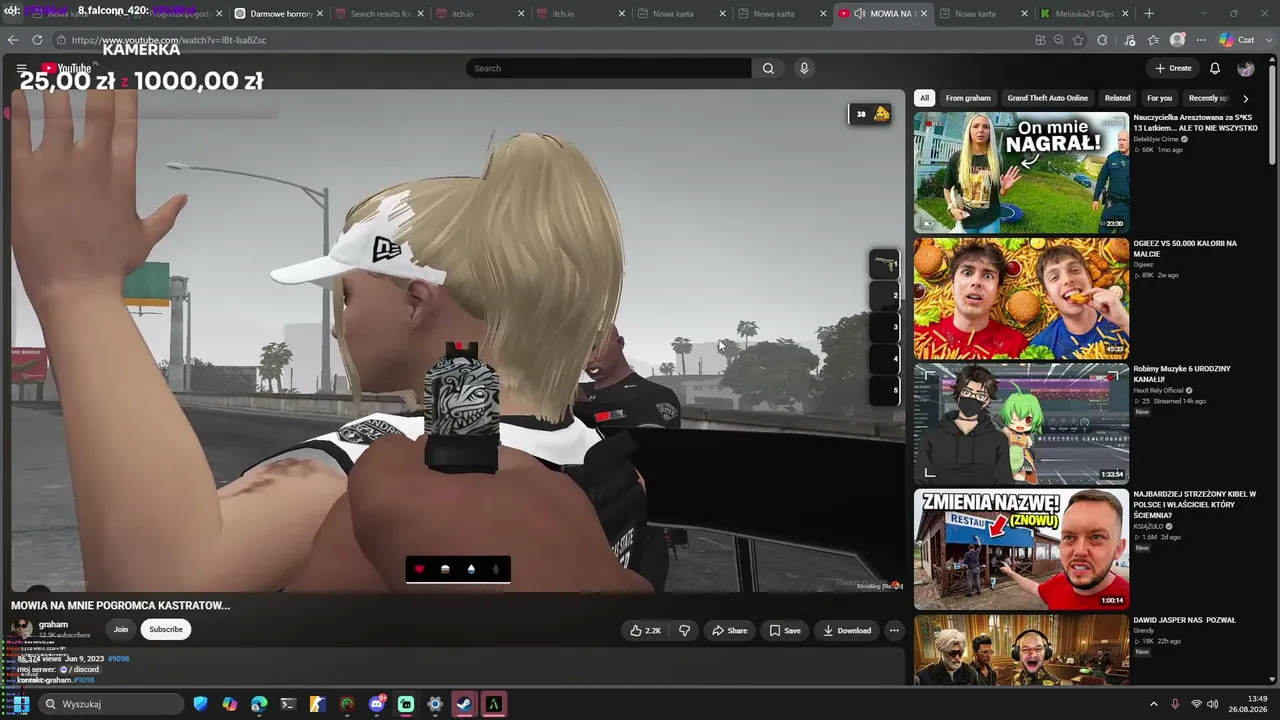Click the Create button
The height and width of the screenshot is (720, 1280).
pos(1173,68)
